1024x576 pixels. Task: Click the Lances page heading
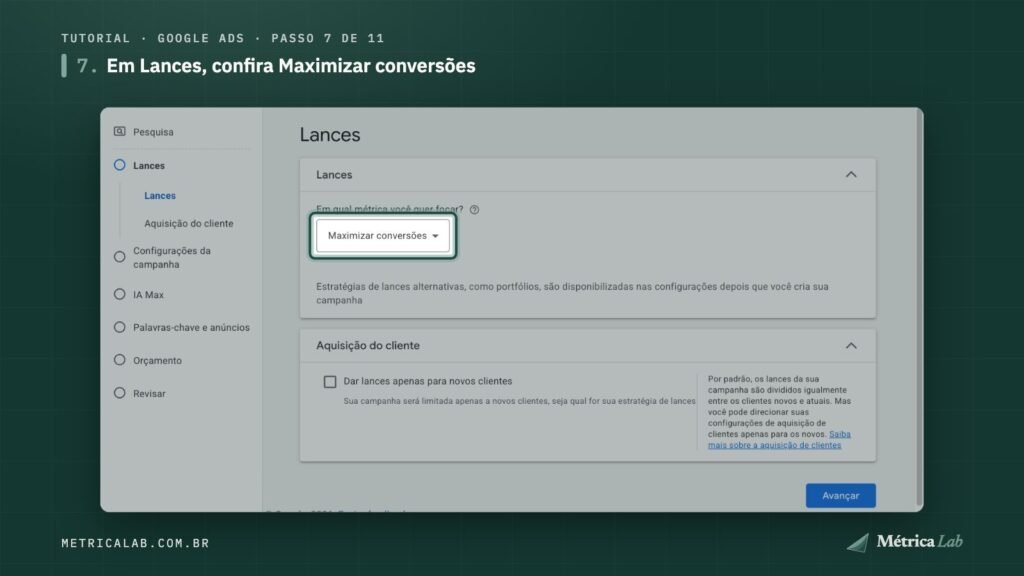tap(330, 135)
